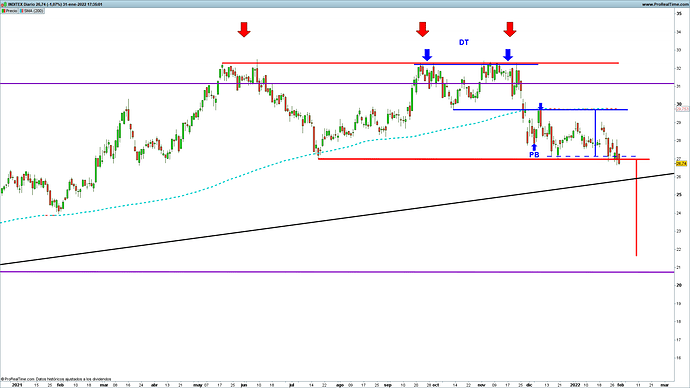Click the jul label on time axis
The height and width of the screenshot is (388, 690).
[291, 384]
